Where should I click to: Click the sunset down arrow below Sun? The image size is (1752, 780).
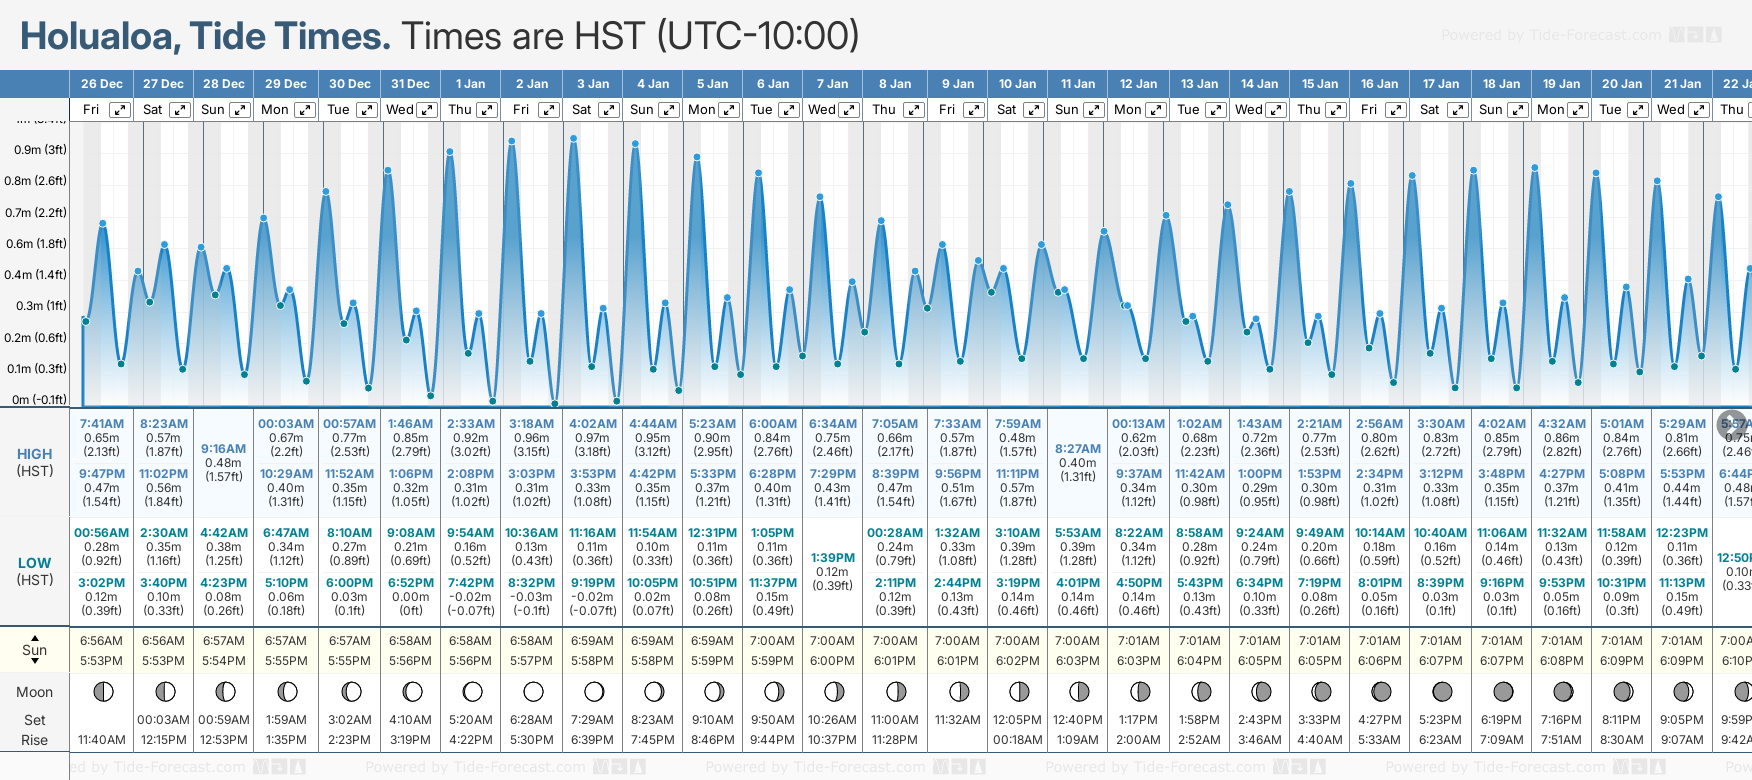(35, 663)
